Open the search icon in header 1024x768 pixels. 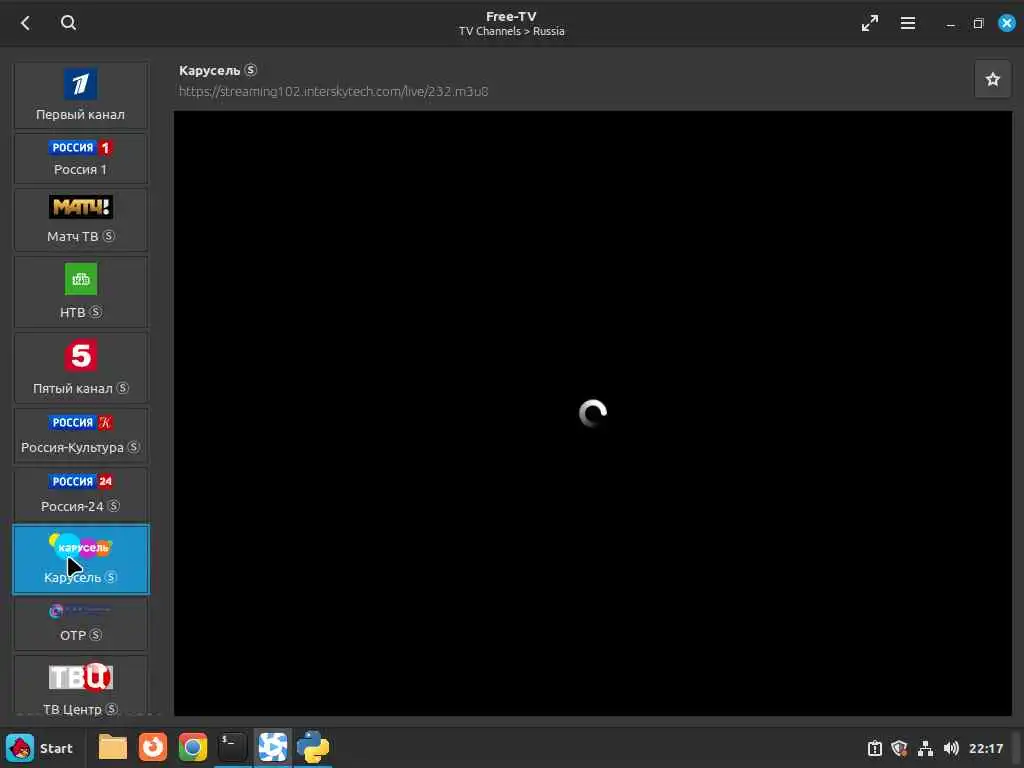click(69, 23)
